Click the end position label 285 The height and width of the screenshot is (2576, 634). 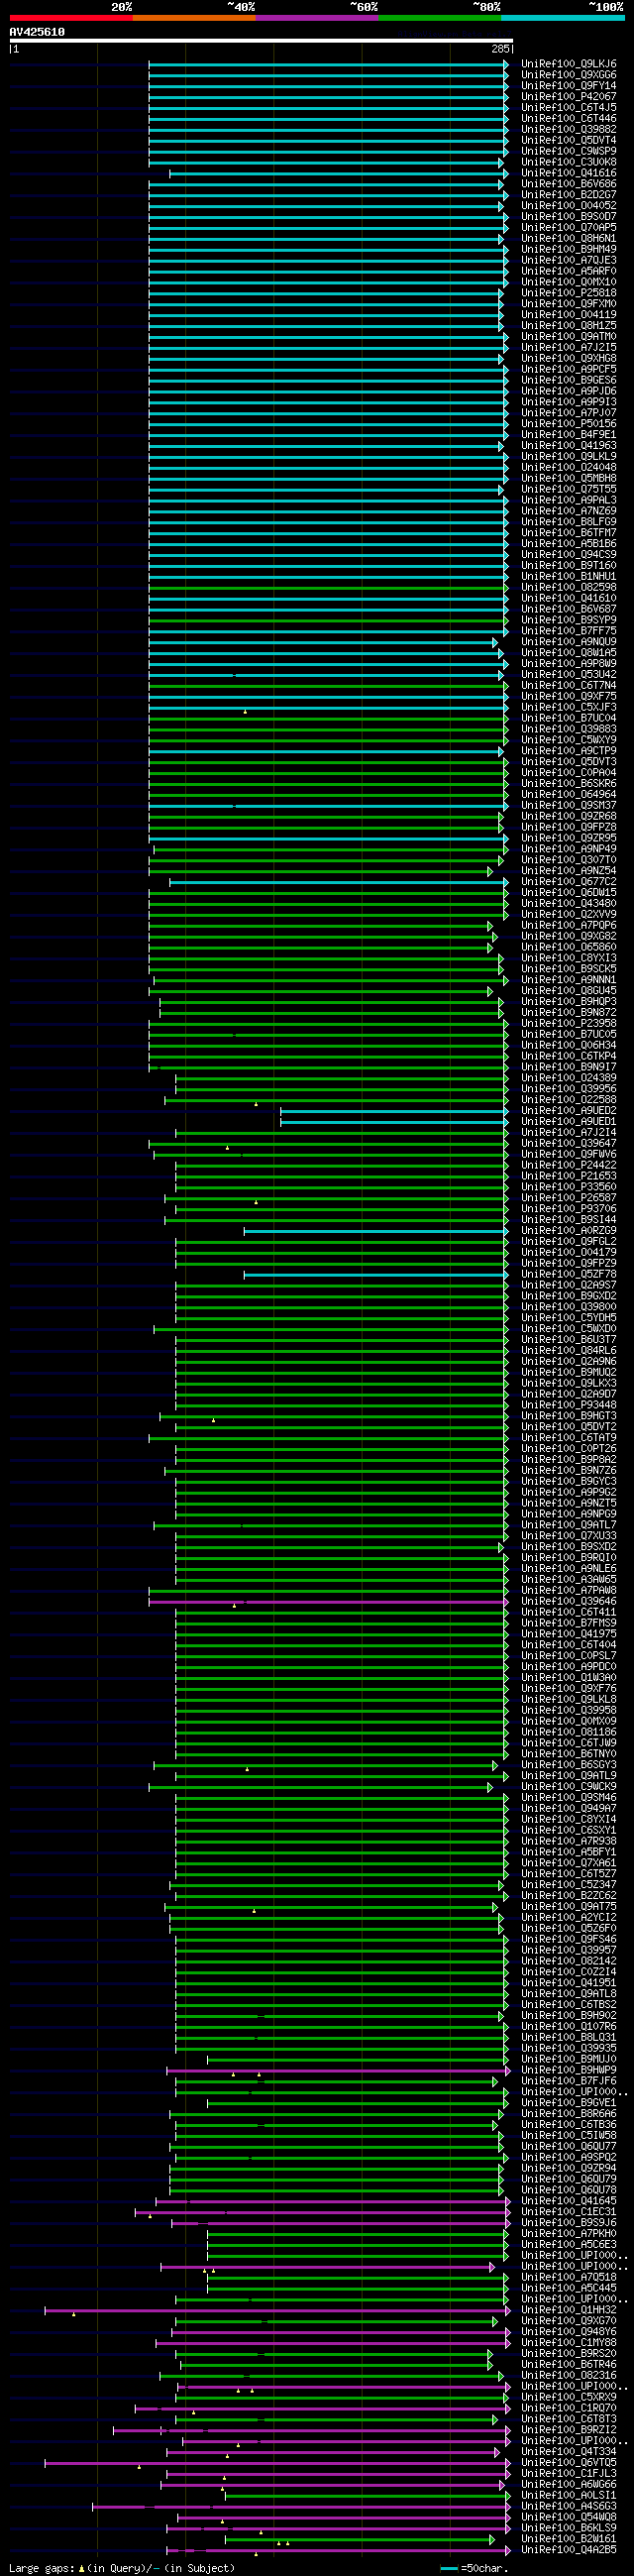click(x=500, y=49)
